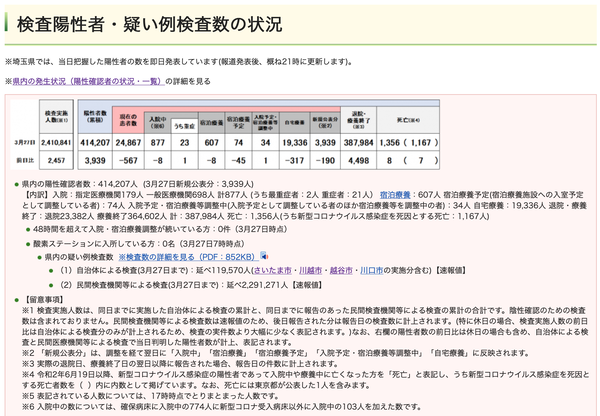Click the 23 severe cases cell
Screen dimensions: 600x416
pos(184,142)
